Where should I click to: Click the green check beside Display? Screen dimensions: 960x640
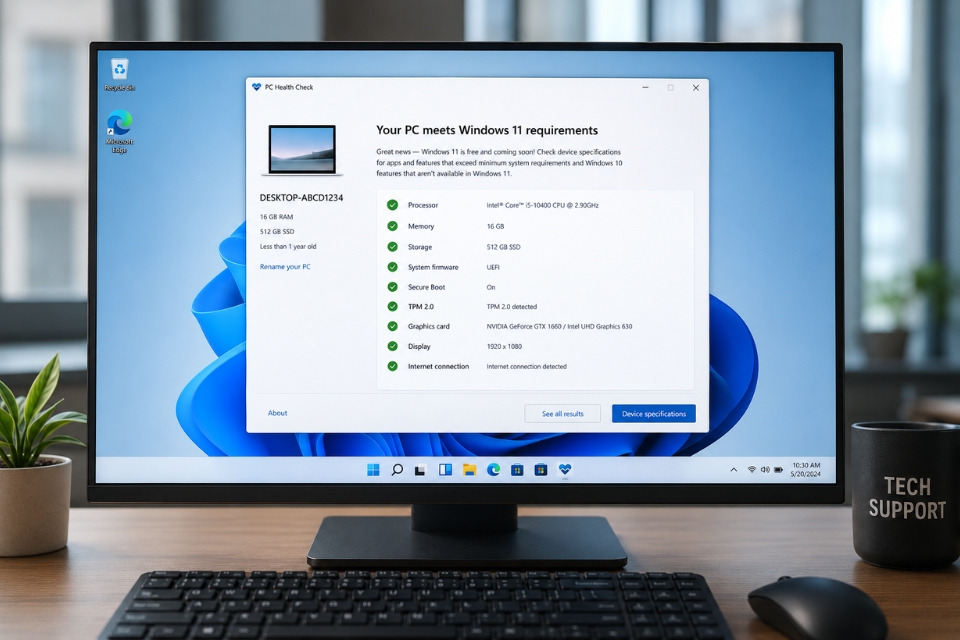point(392,346)
